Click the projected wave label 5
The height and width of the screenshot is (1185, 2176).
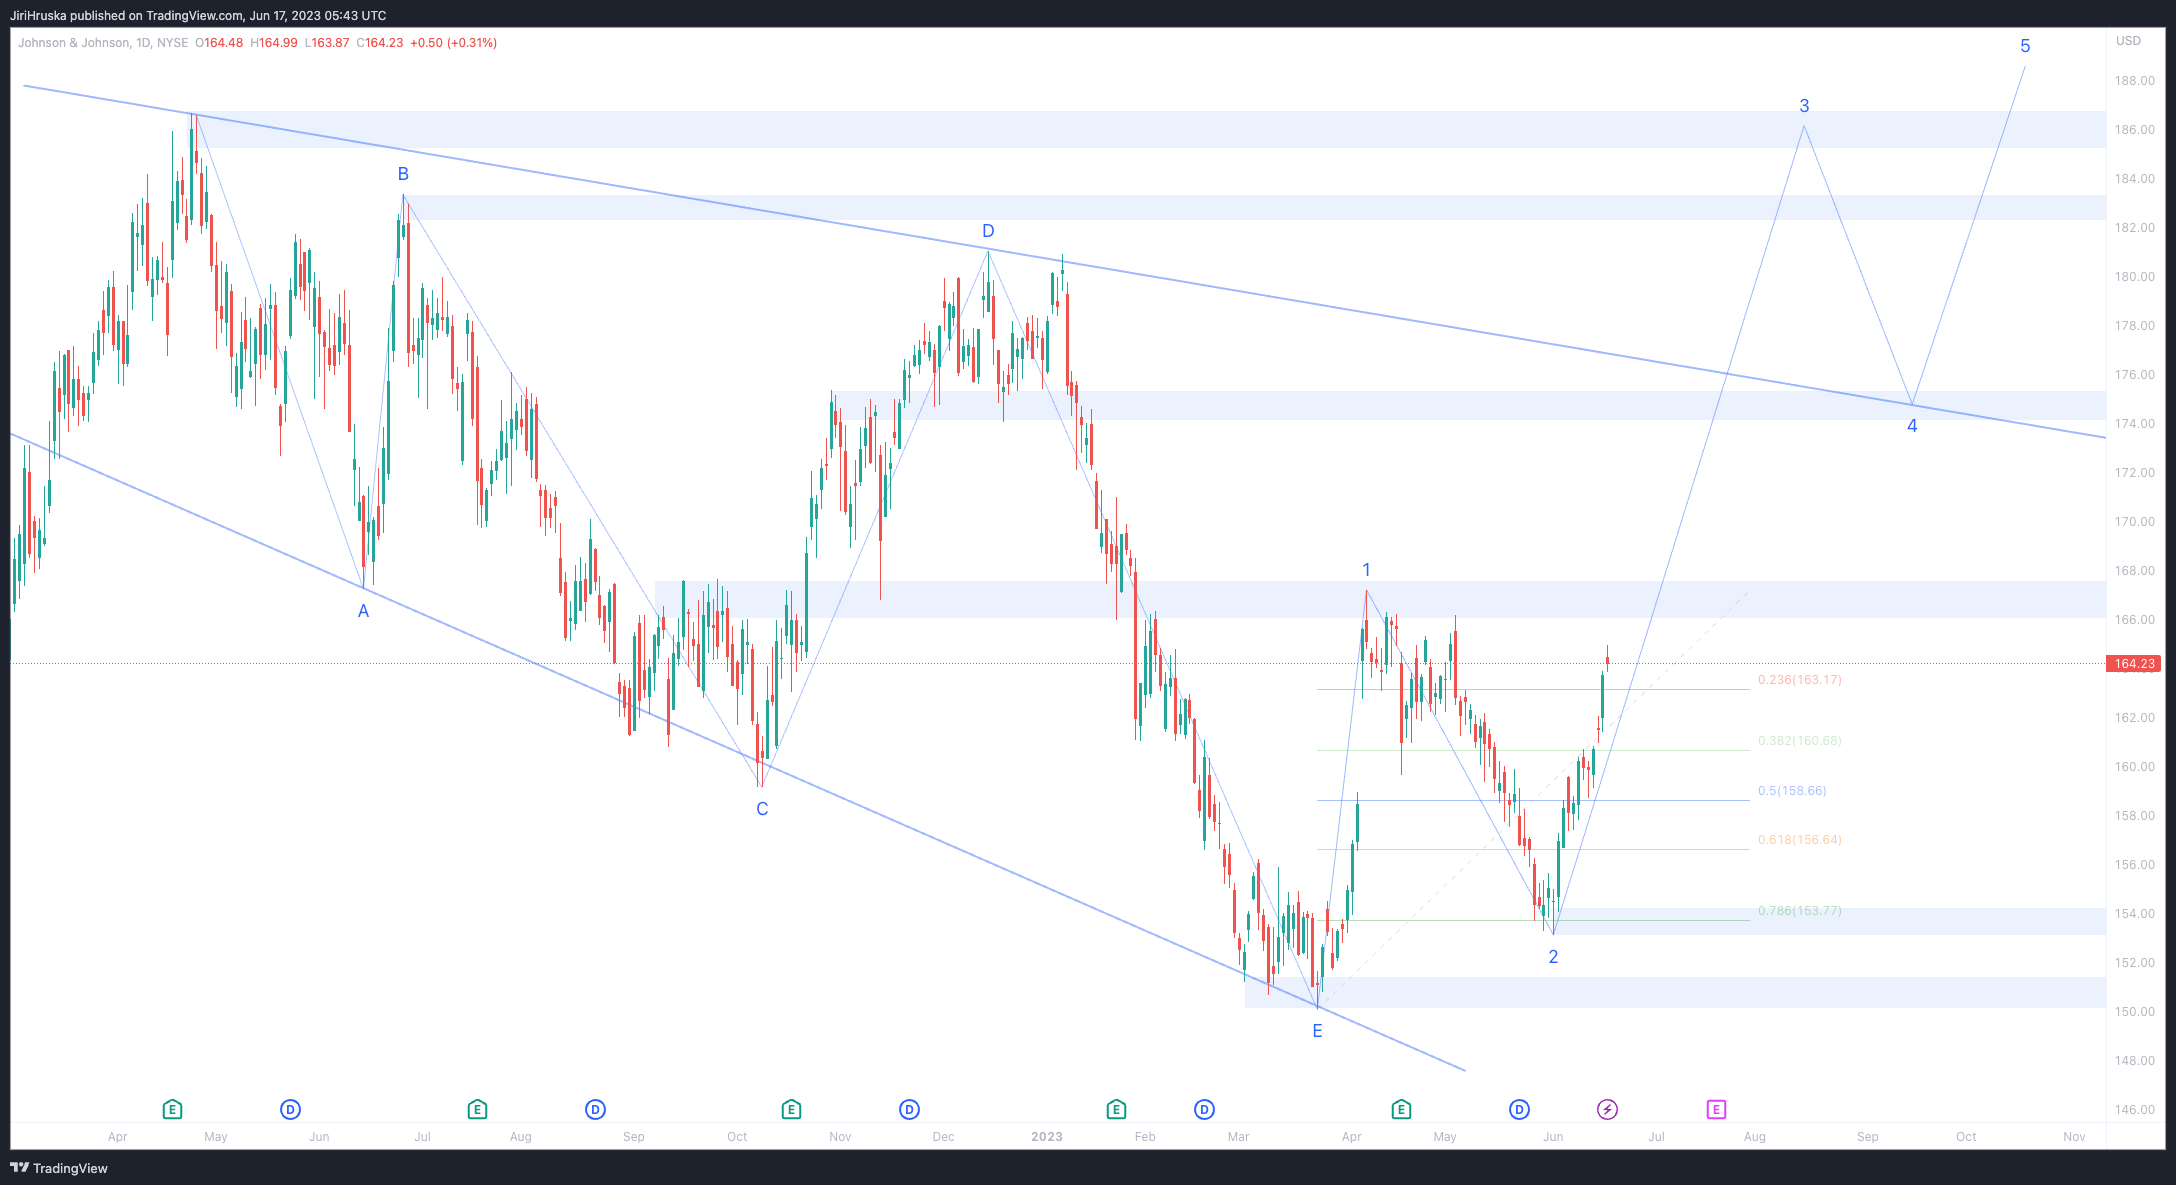coord(2025,46)
